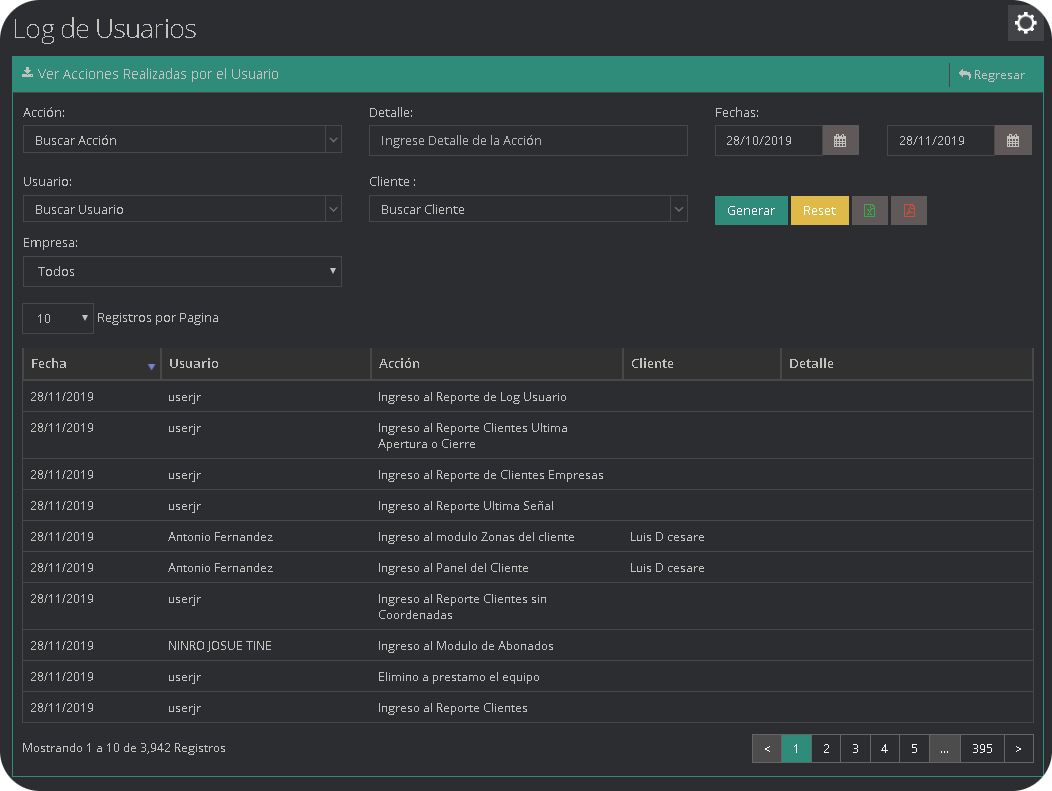1052x791 pixels.
Task: Open the end date calendar picker
Action: [x=1012, y=141]
